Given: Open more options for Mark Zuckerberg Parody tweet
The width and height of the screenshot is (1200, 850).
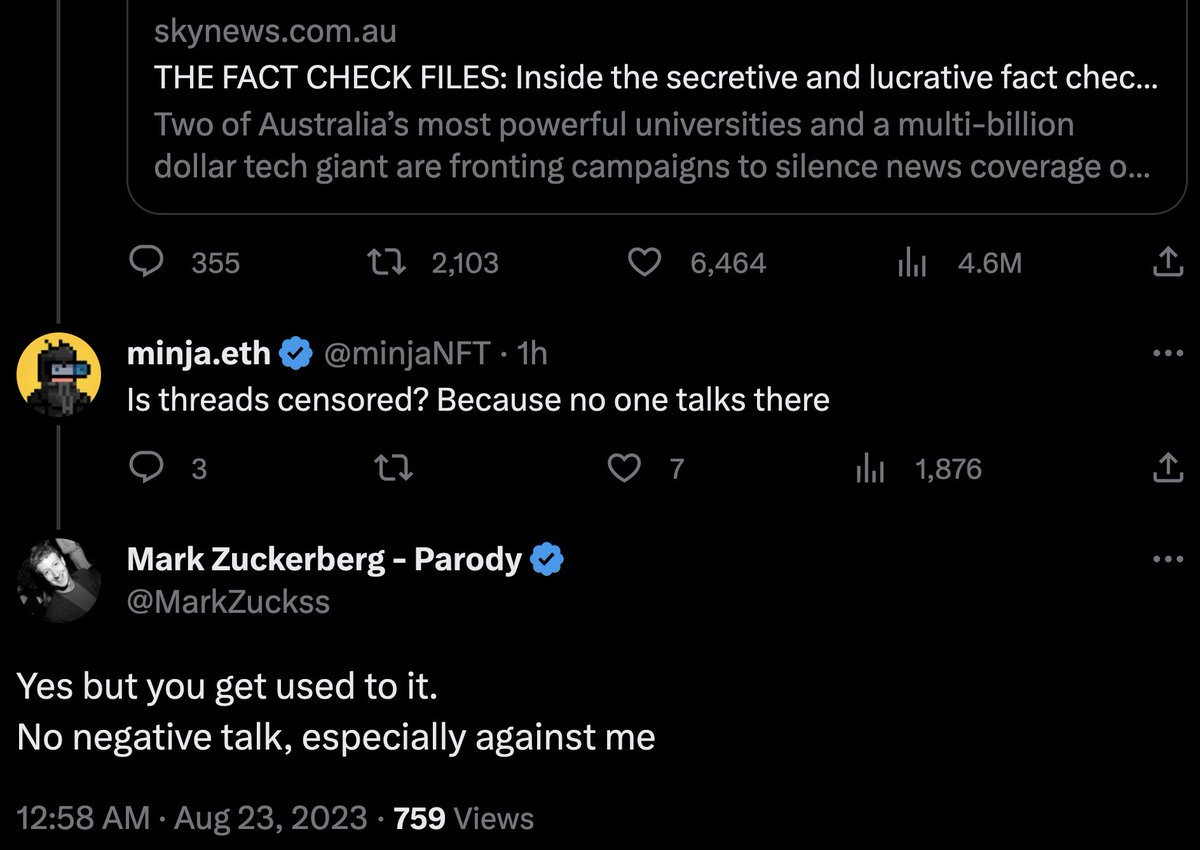Looking at the screenshot, I should tap(1167, 559).
